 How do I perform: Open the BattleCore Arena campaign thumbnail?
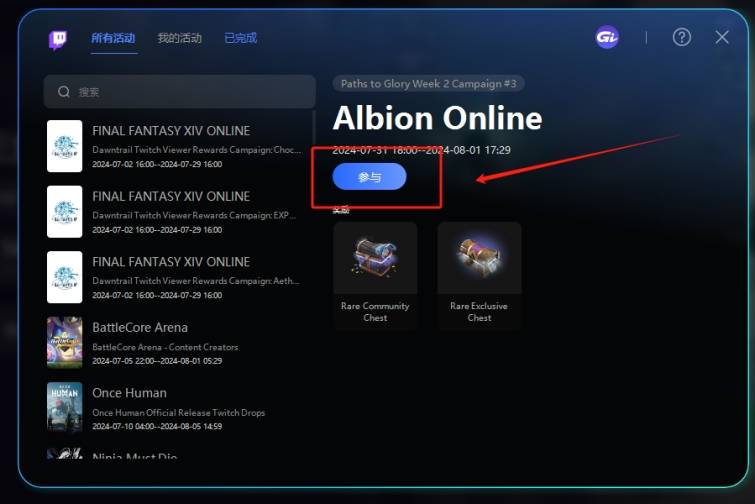tap(65, 342)
